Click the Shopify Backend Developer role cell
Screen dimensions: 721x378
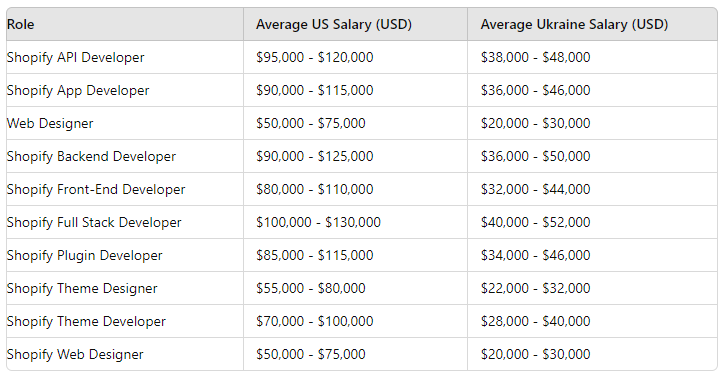[125, 156]
